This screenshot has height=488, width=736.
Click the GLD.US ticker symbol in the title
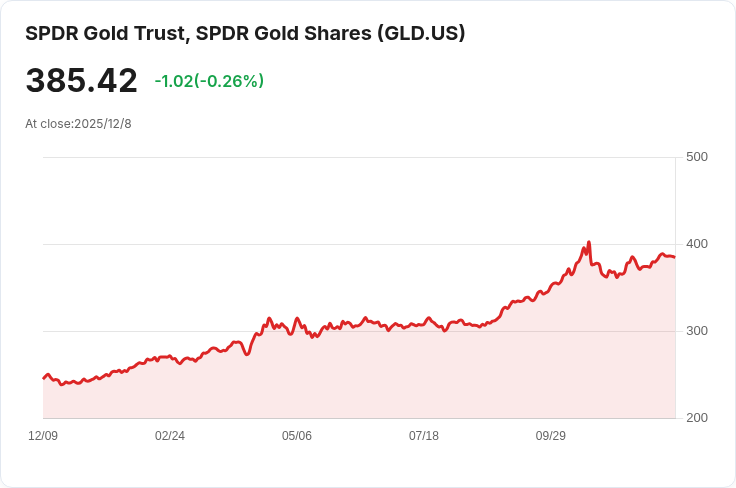tap(420, 33)
